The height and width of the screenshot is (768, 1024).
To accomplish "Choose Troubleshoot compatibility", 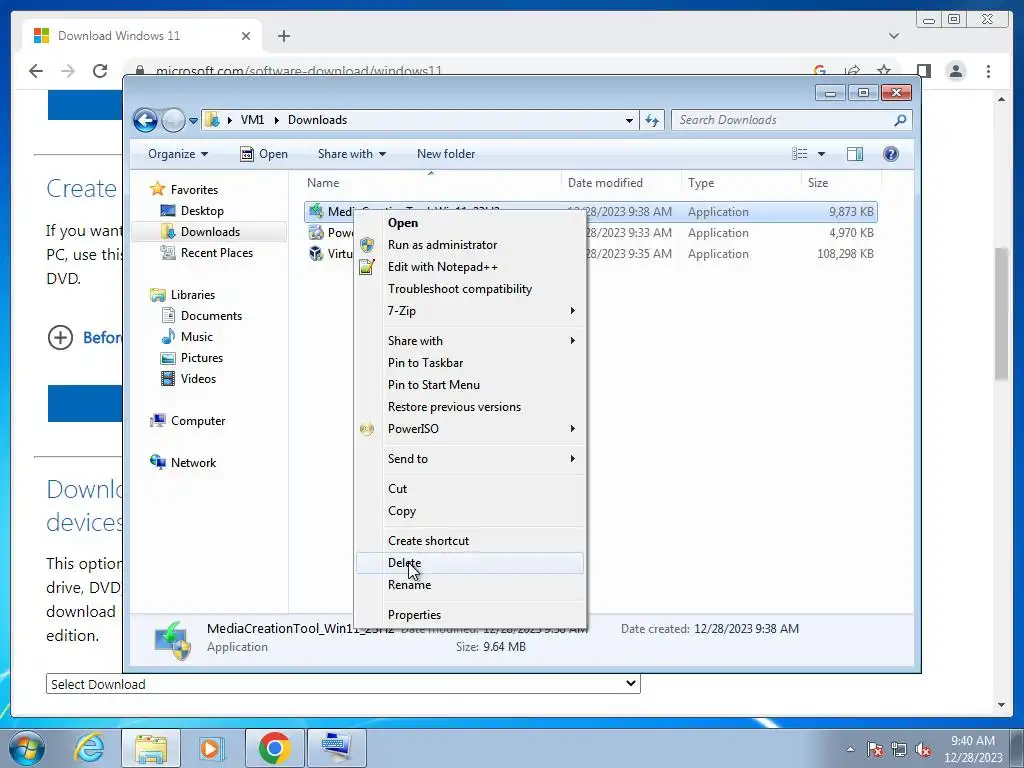I will (x=470, y=289).
